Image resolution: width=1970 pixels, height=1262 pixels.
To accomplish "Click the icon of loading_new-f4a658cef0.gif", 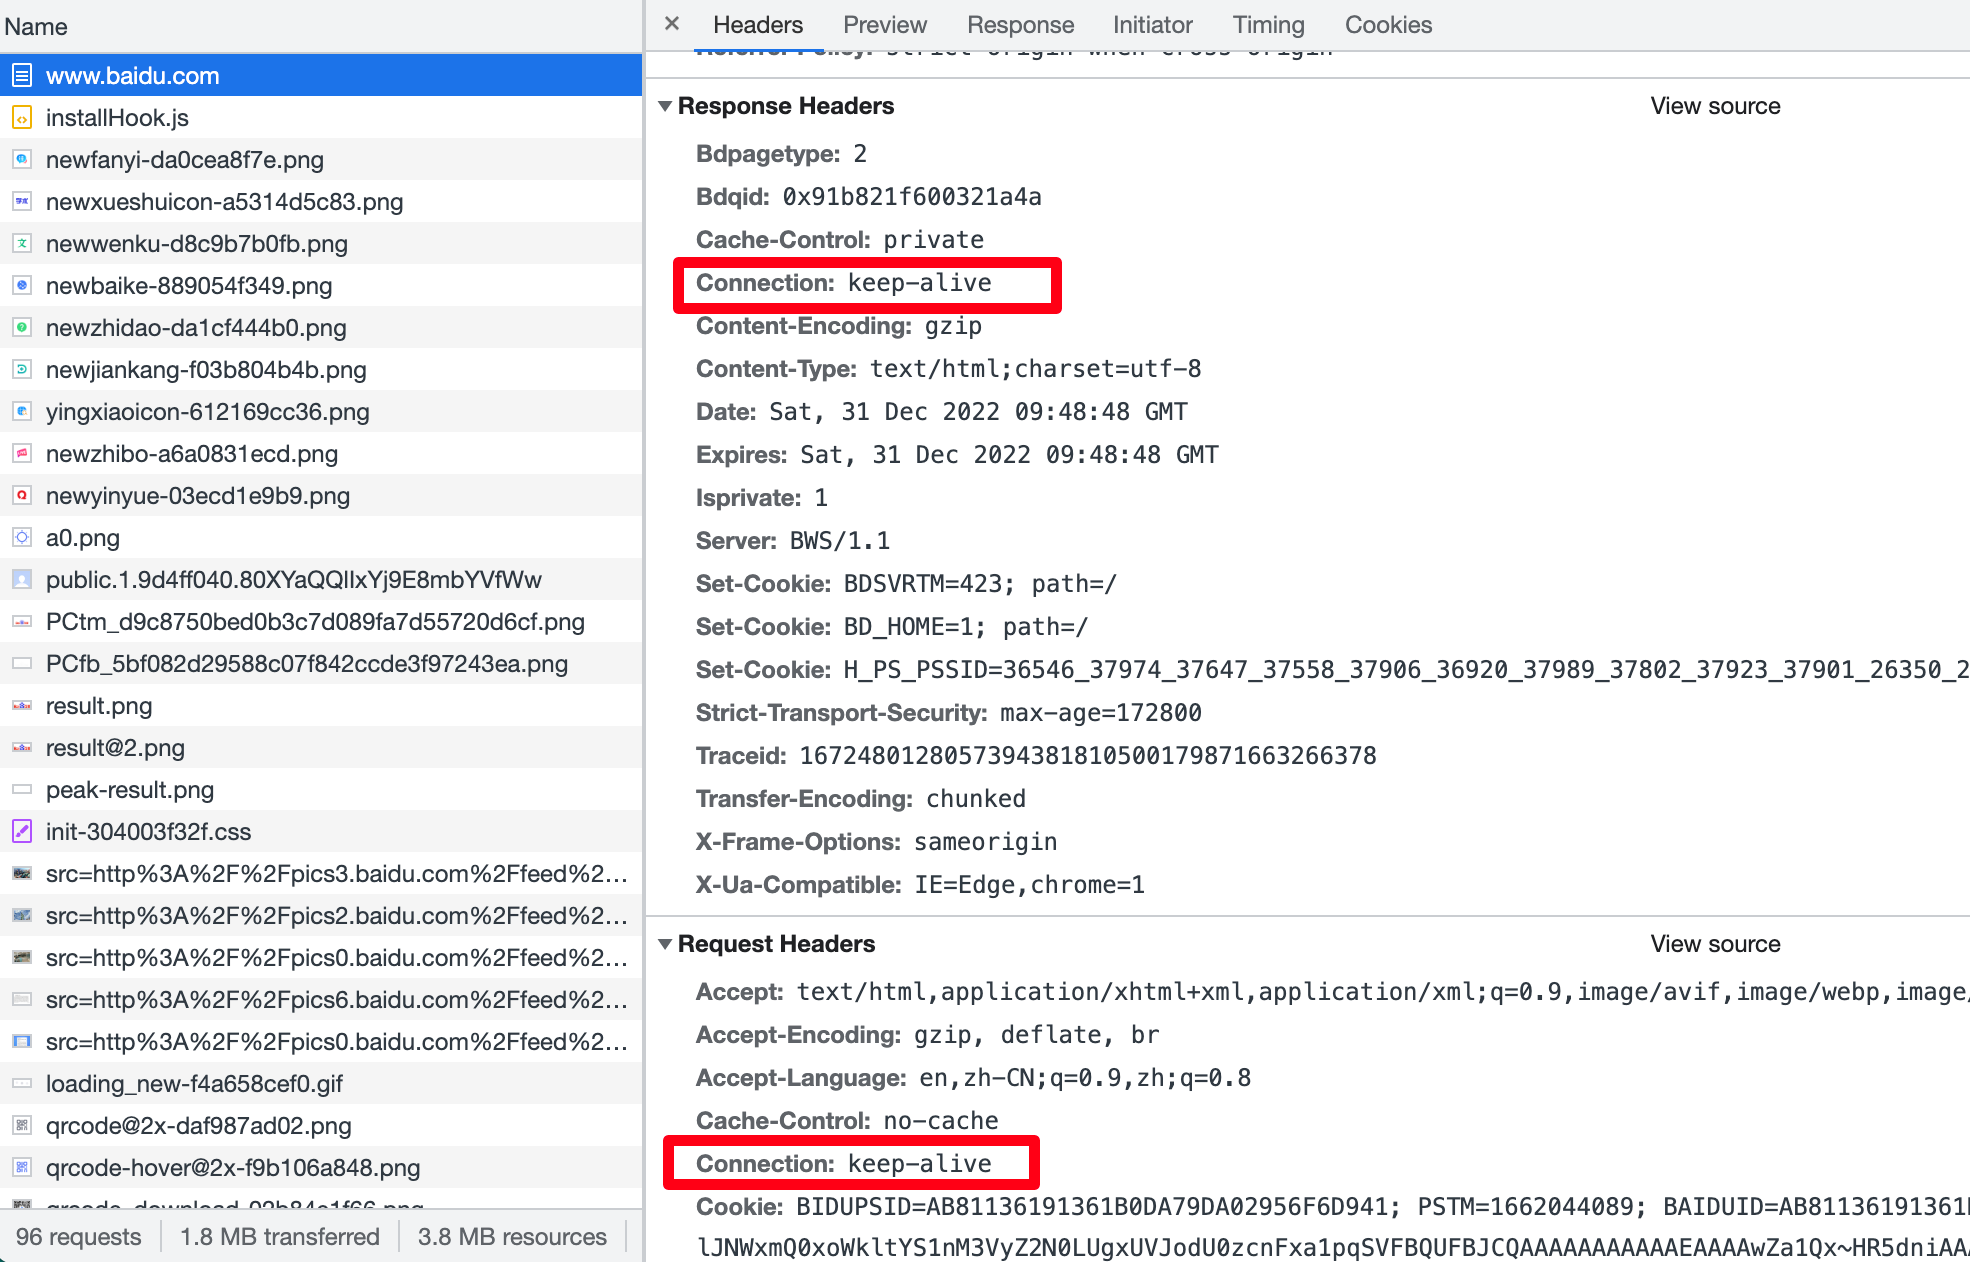I will 22,1084.
